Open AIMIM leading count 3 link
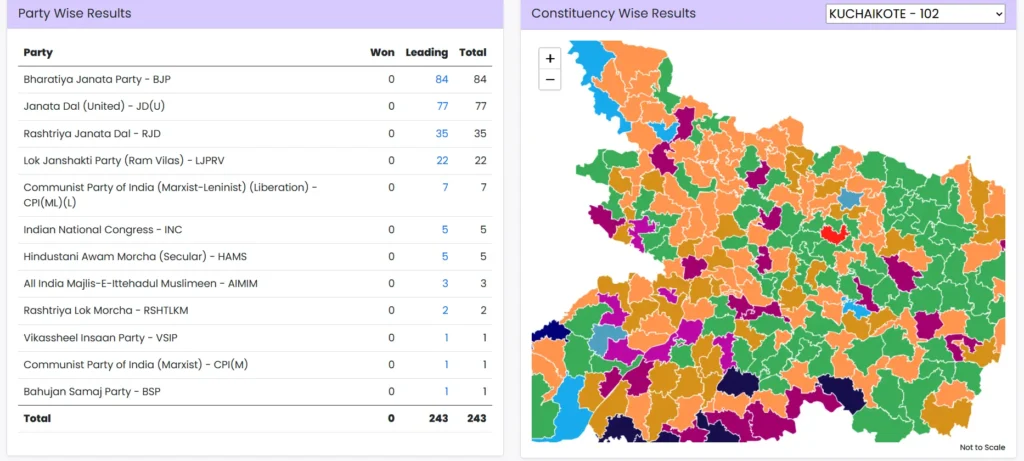Image resolution: width=1024 pixels, height=461 pixels. [444, 284]
